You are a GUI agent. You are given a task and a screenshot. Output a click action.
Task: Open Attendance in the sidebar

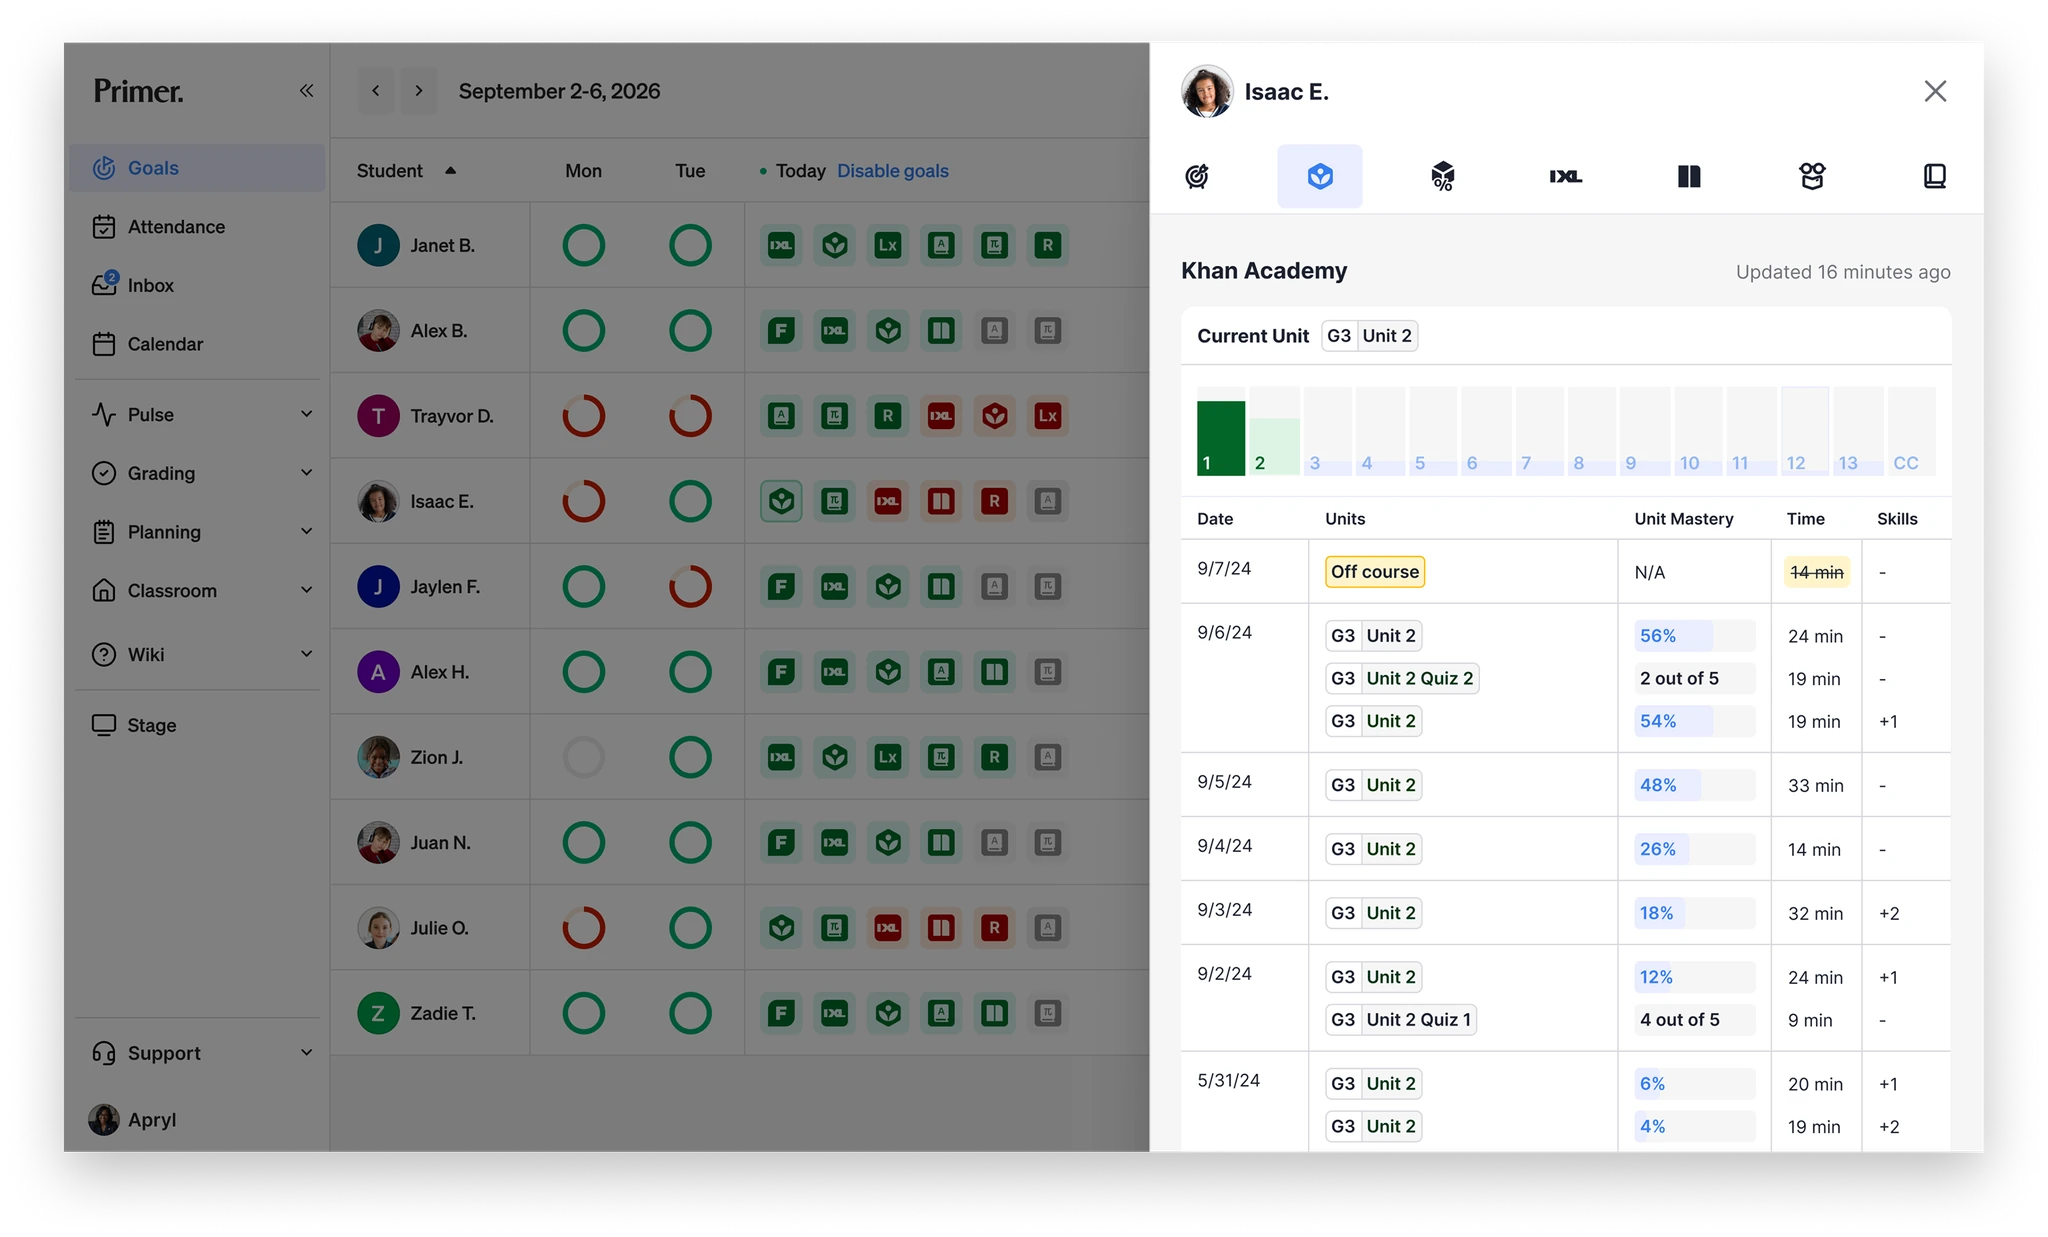coord(197,227)
